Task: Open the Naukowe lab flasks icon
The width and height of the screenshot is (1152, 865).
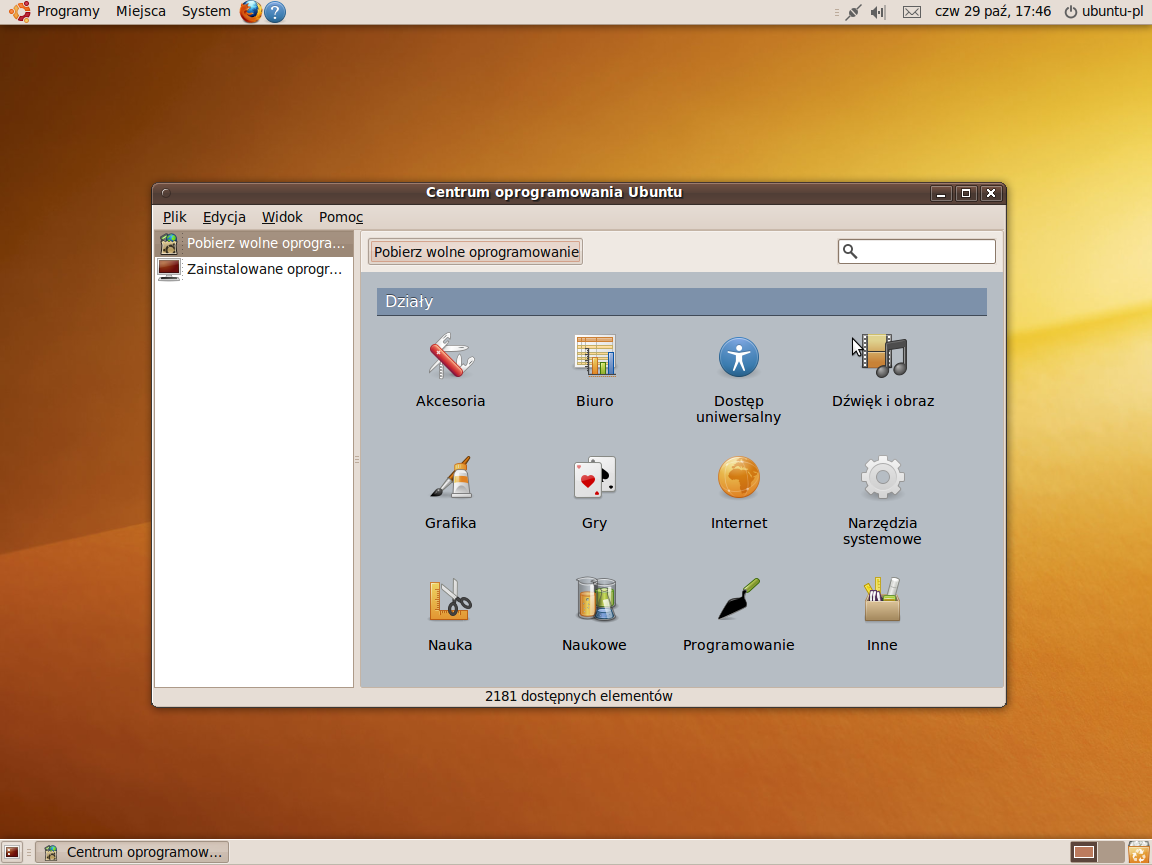Action: click(x=594, y=600)
